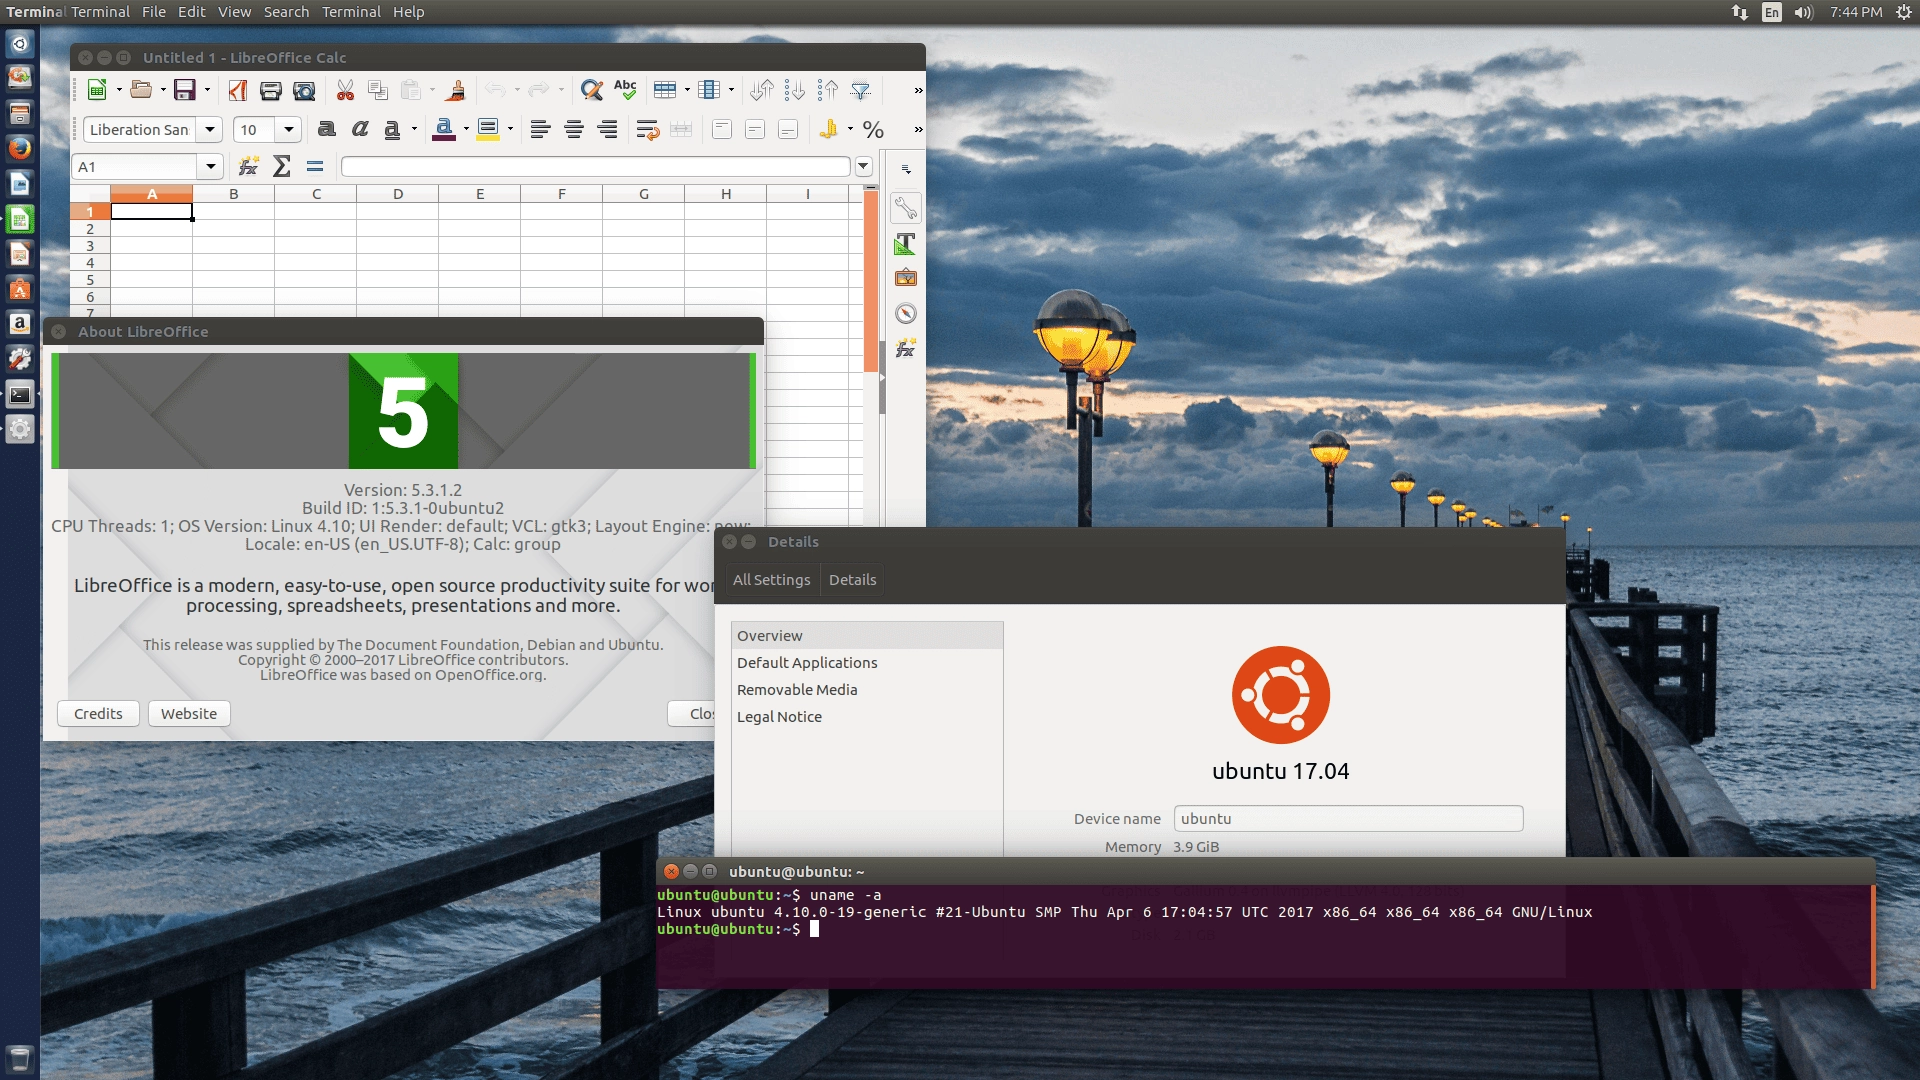Open the font color dropdown arrow
The image size is (1920, 1080).
coord(466,129)
